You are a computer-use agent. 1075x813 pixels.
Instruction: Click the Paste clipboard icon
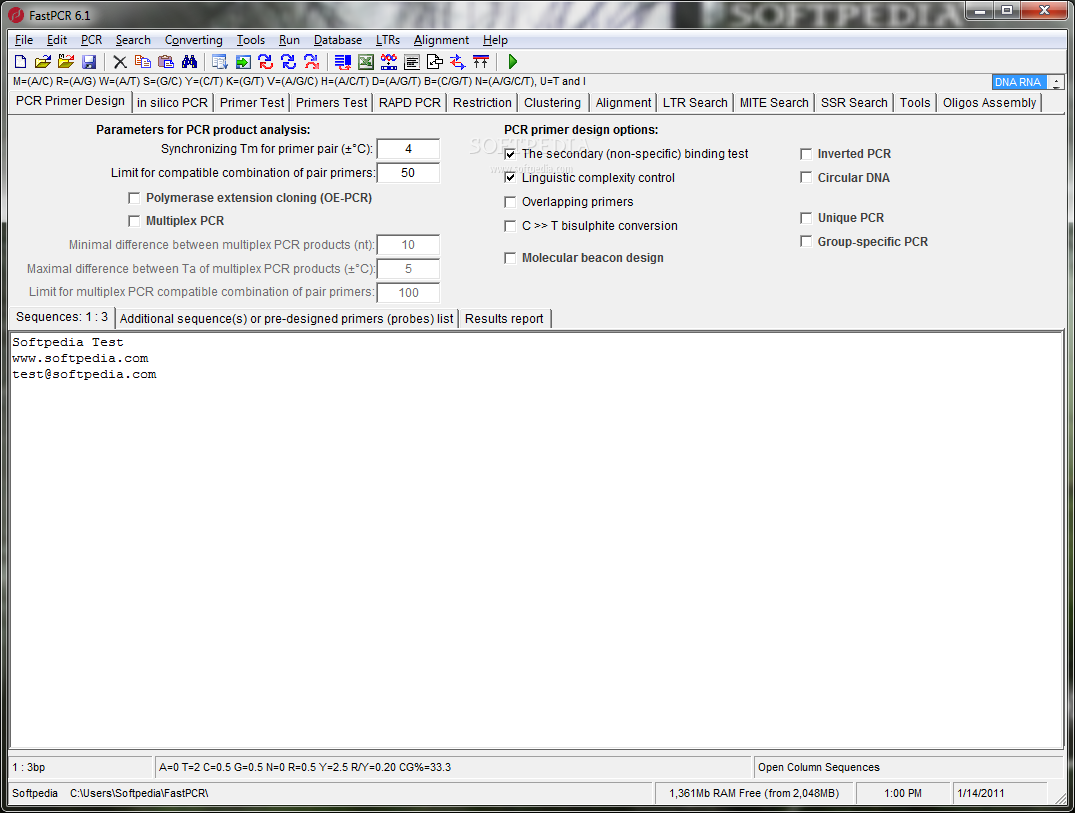(x=166, y=62)
